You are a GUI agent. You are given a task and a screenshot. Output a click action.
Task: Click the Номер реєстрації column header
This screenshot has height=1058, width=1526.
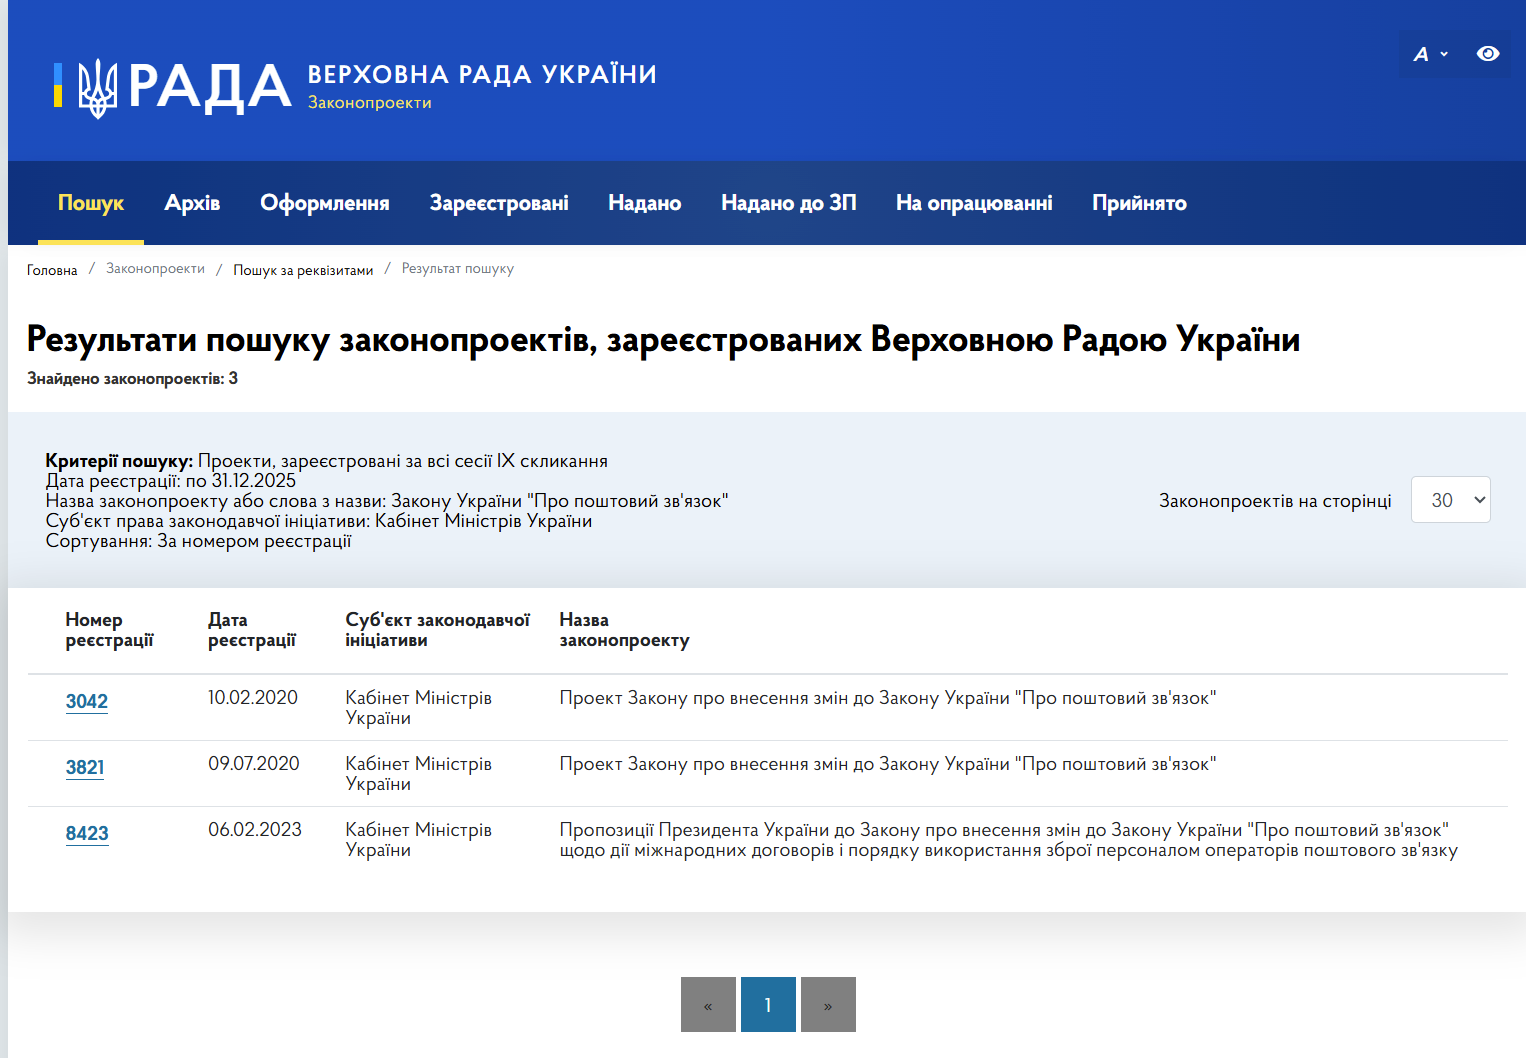pos(110,630)
